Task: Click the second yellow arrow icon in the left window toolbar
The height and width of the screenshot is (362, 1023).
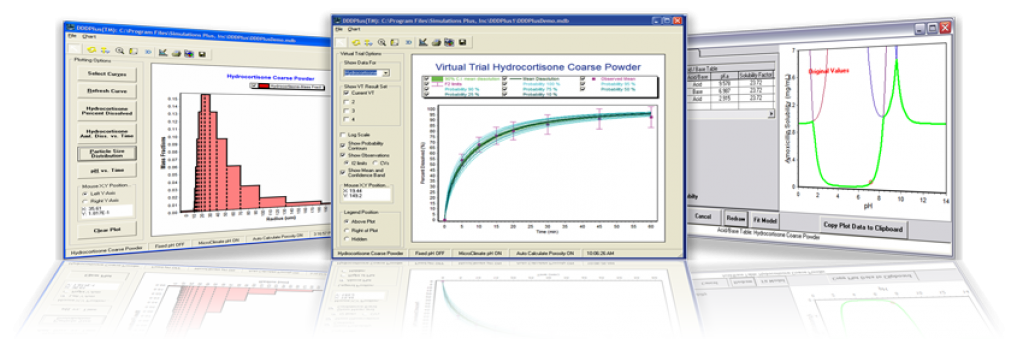Action: pos(105,50)
